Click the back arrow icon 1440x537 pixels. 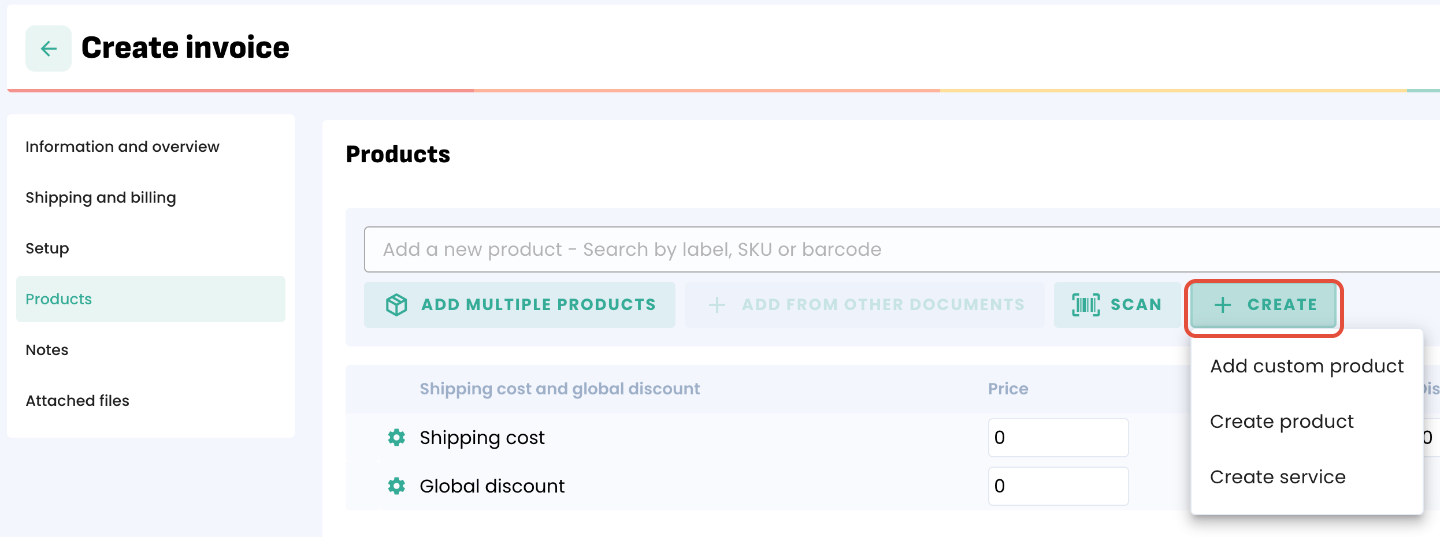coord(48,49)
